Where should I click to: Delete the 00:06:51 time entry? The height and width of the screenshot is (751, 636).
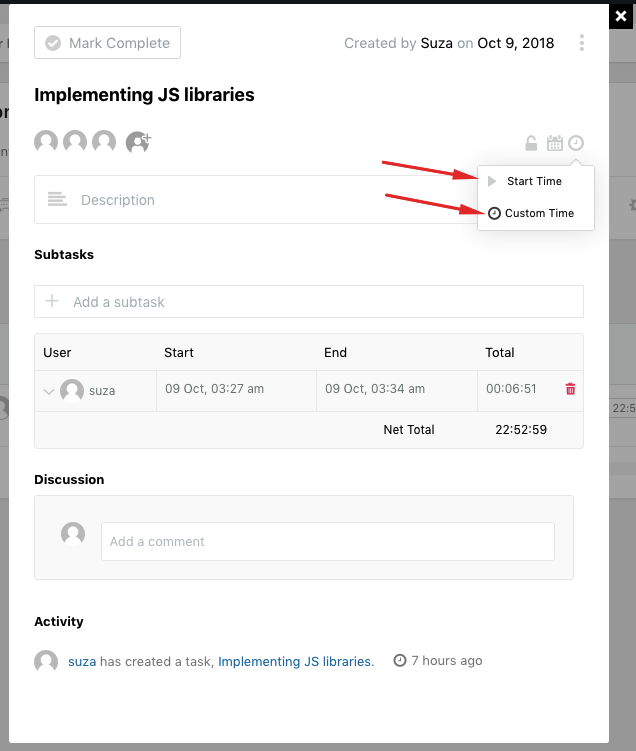tap(570, 389)
